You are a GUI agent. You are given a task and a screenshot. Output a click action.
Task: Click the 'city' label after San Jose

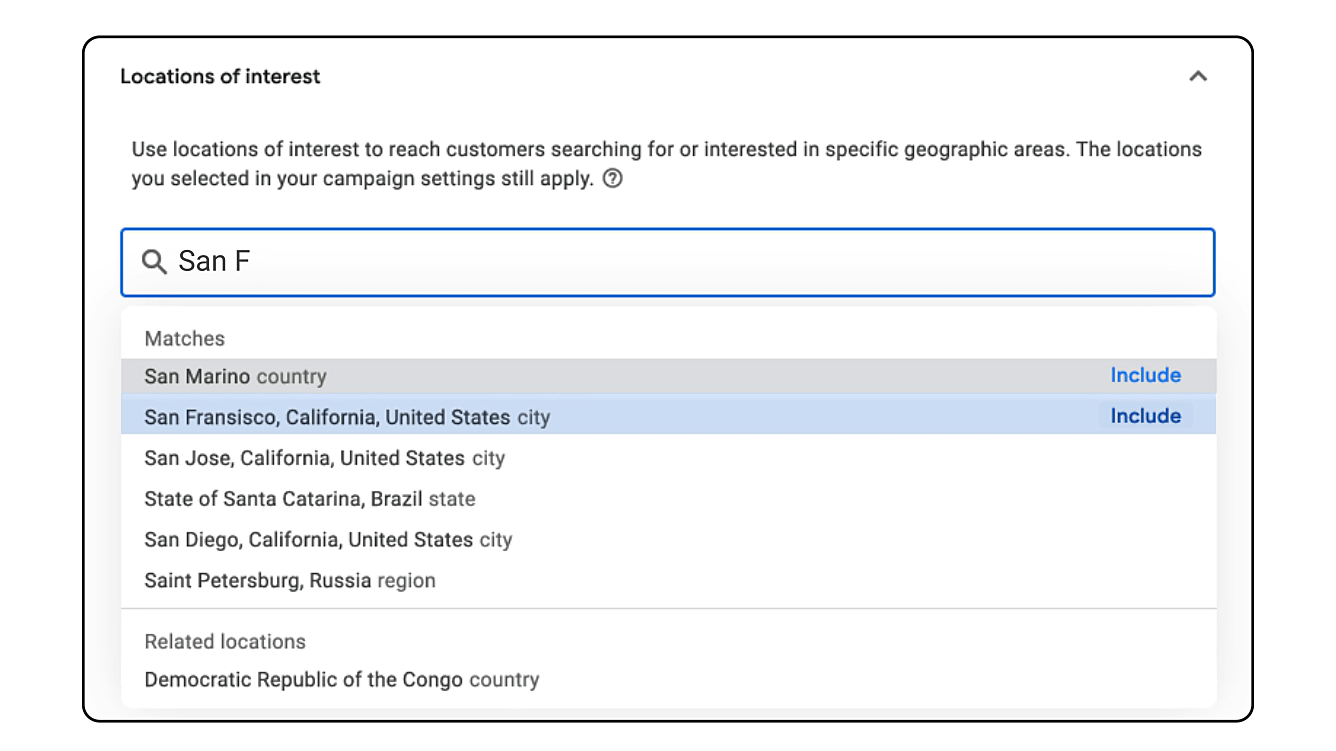[x=489, y=458]
